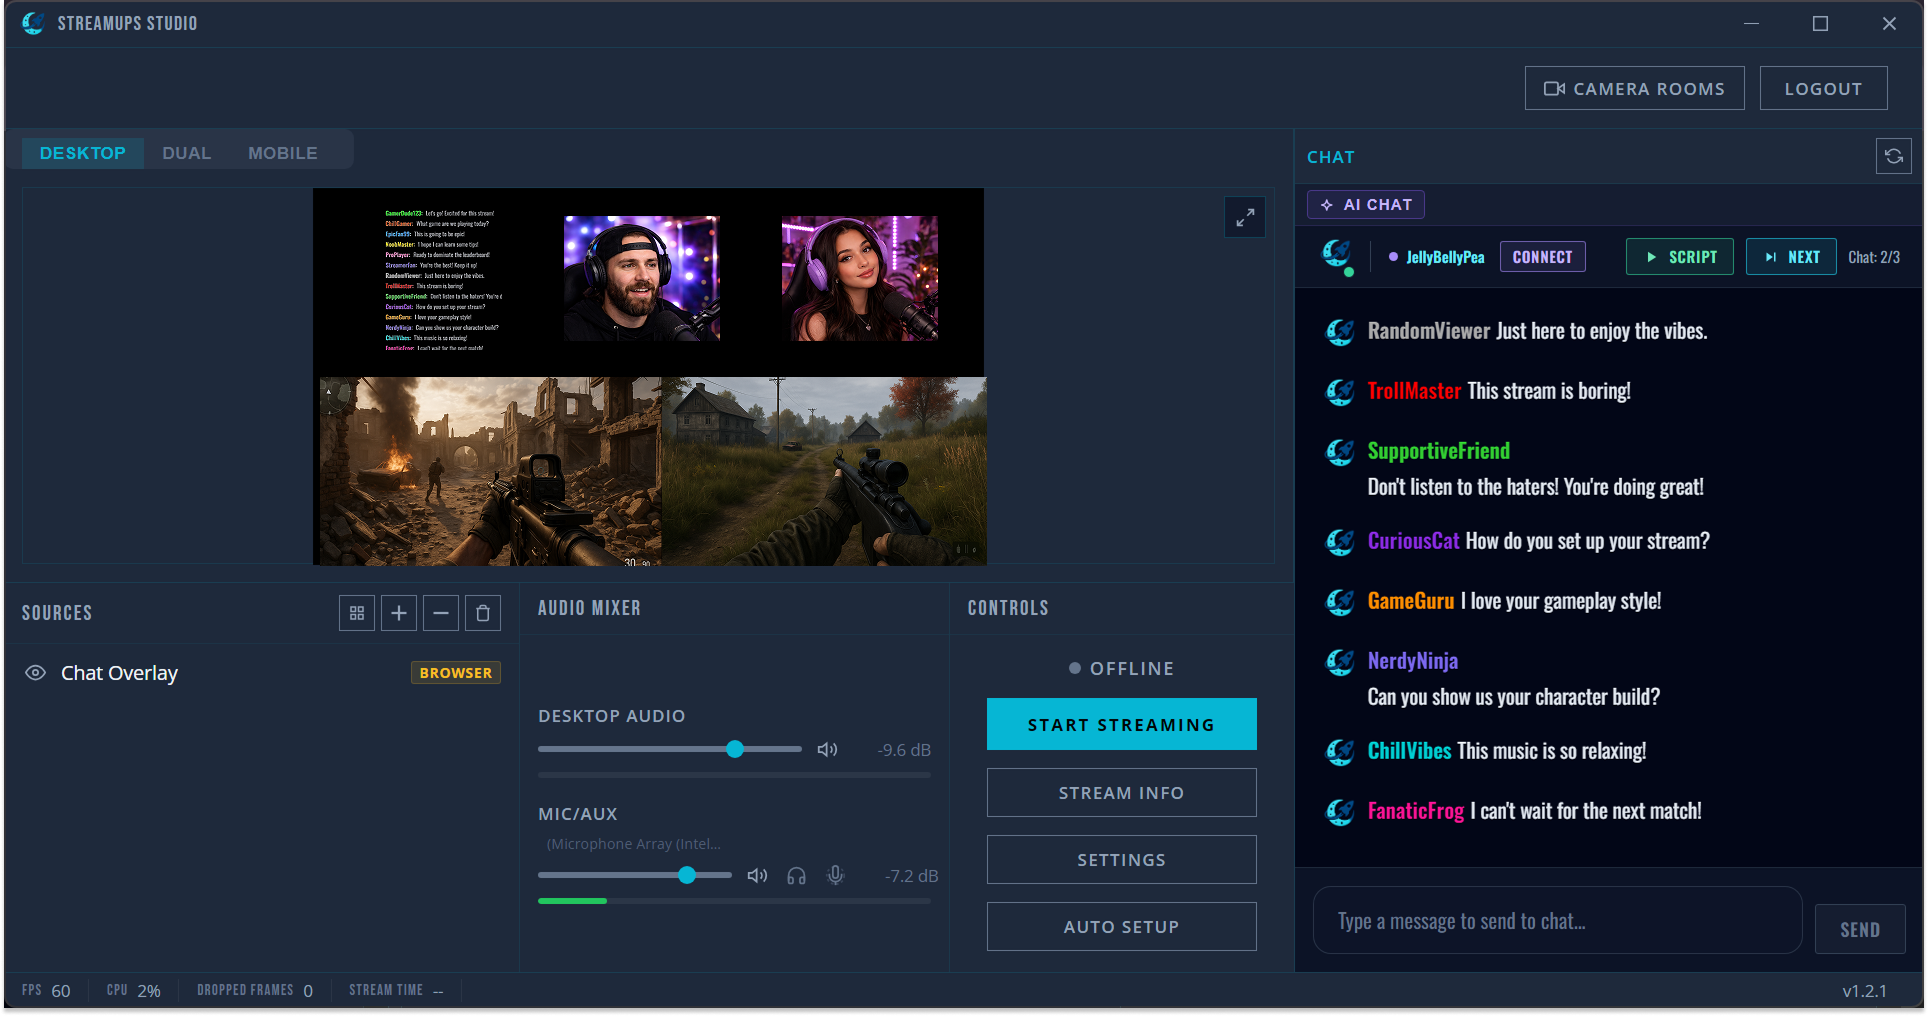1928x1016 pixels.
Task: Click the chat message input field
Action: (1556, 920)
